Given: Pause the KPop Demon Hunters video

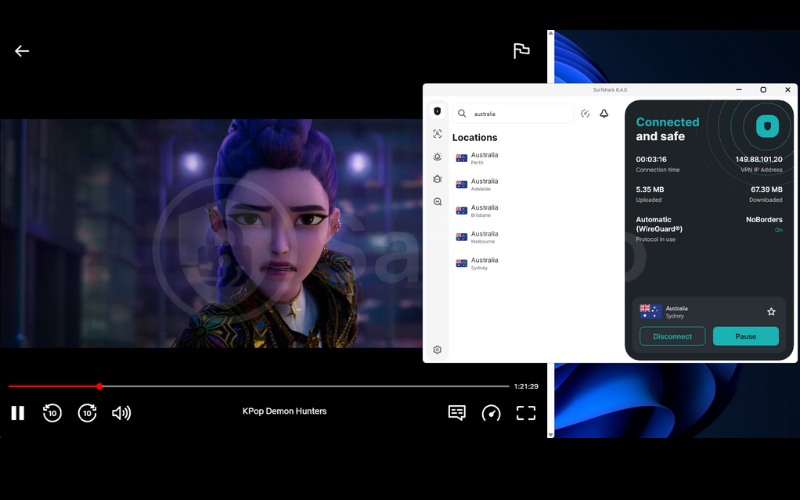Looking at the screenshot, I should (x=18, y=413).
